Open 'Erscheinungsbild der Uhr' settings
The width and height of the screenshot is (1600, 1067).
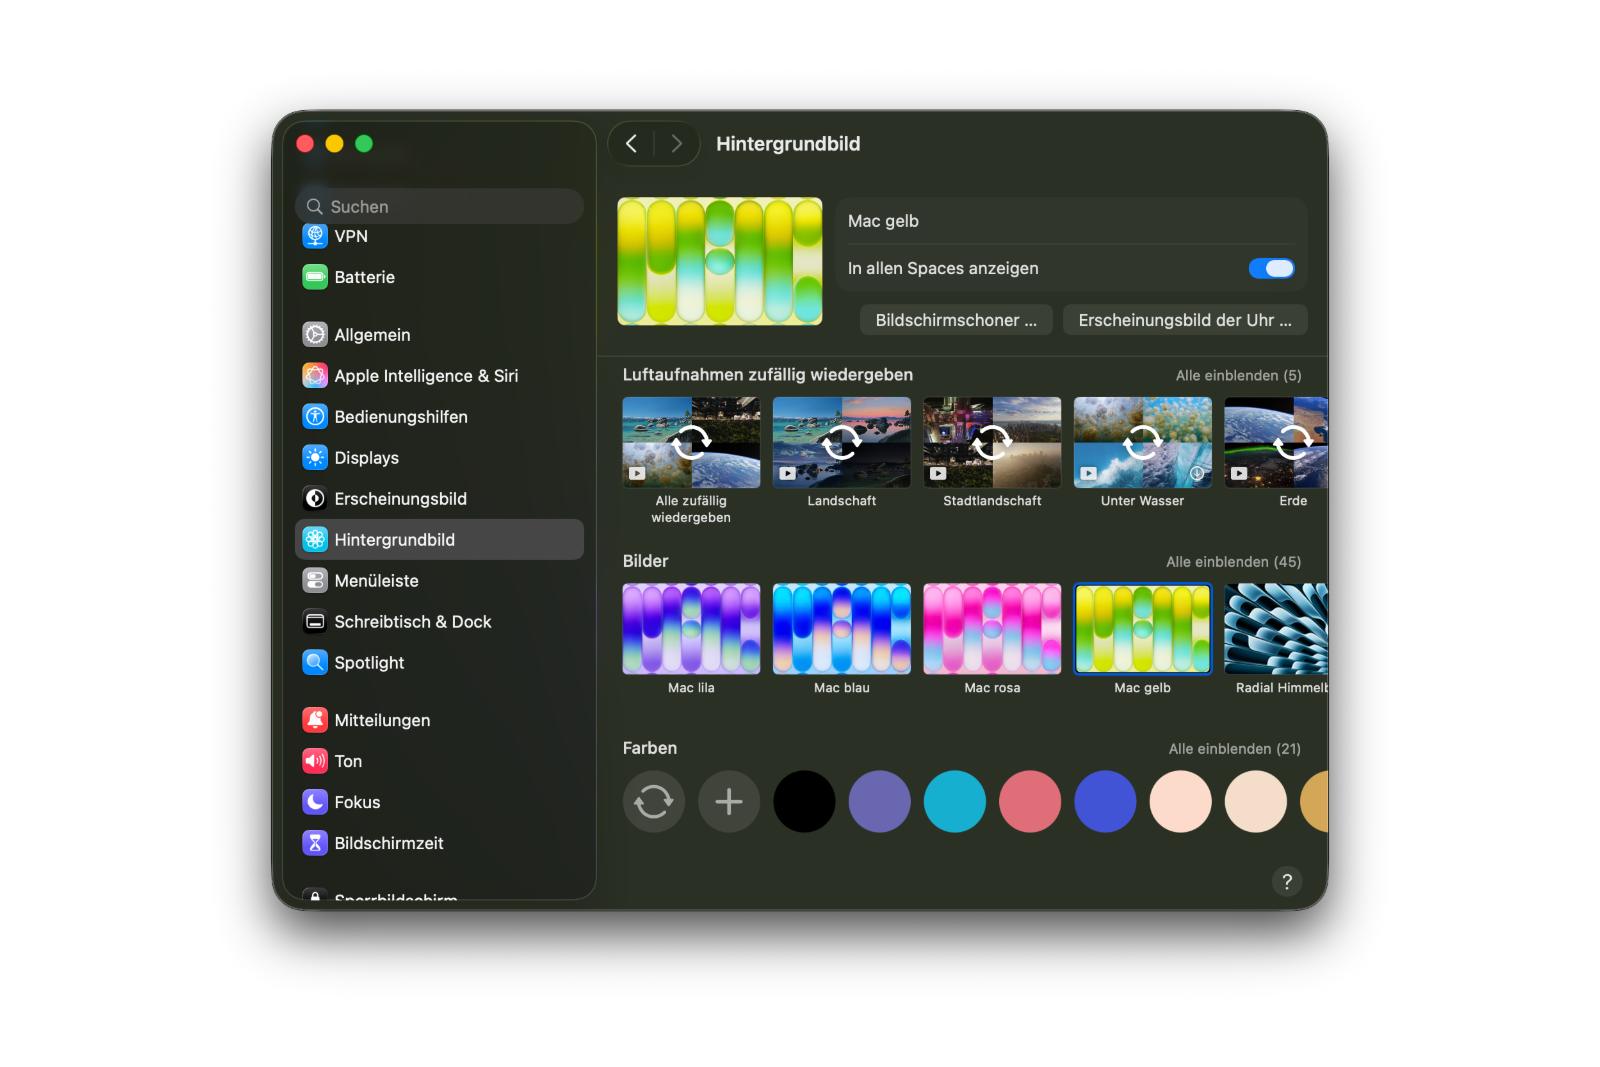1184,319
